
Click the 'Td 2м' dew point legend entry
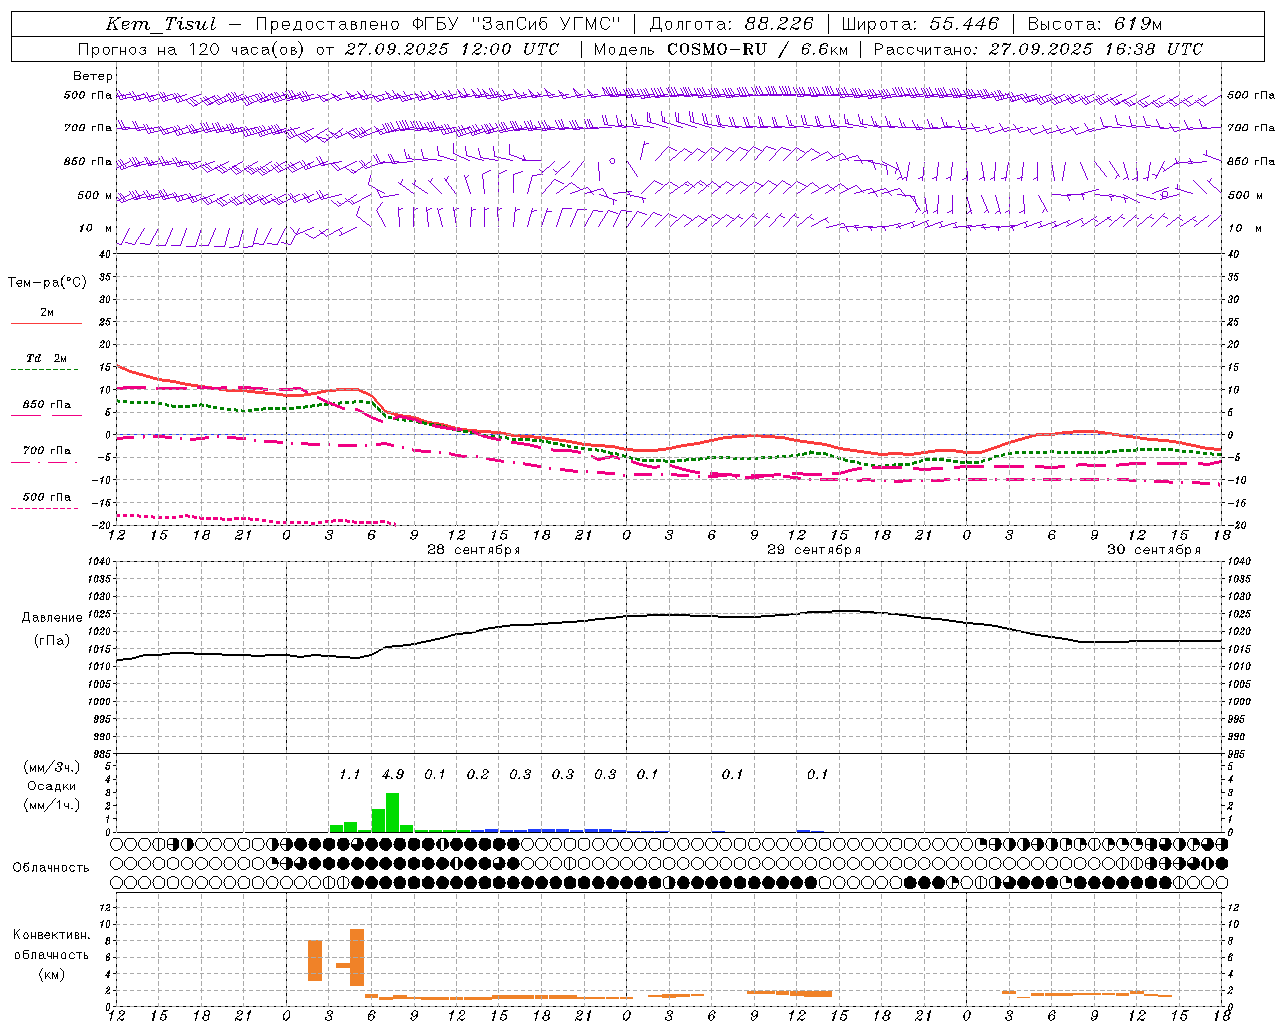click(47, 358)
